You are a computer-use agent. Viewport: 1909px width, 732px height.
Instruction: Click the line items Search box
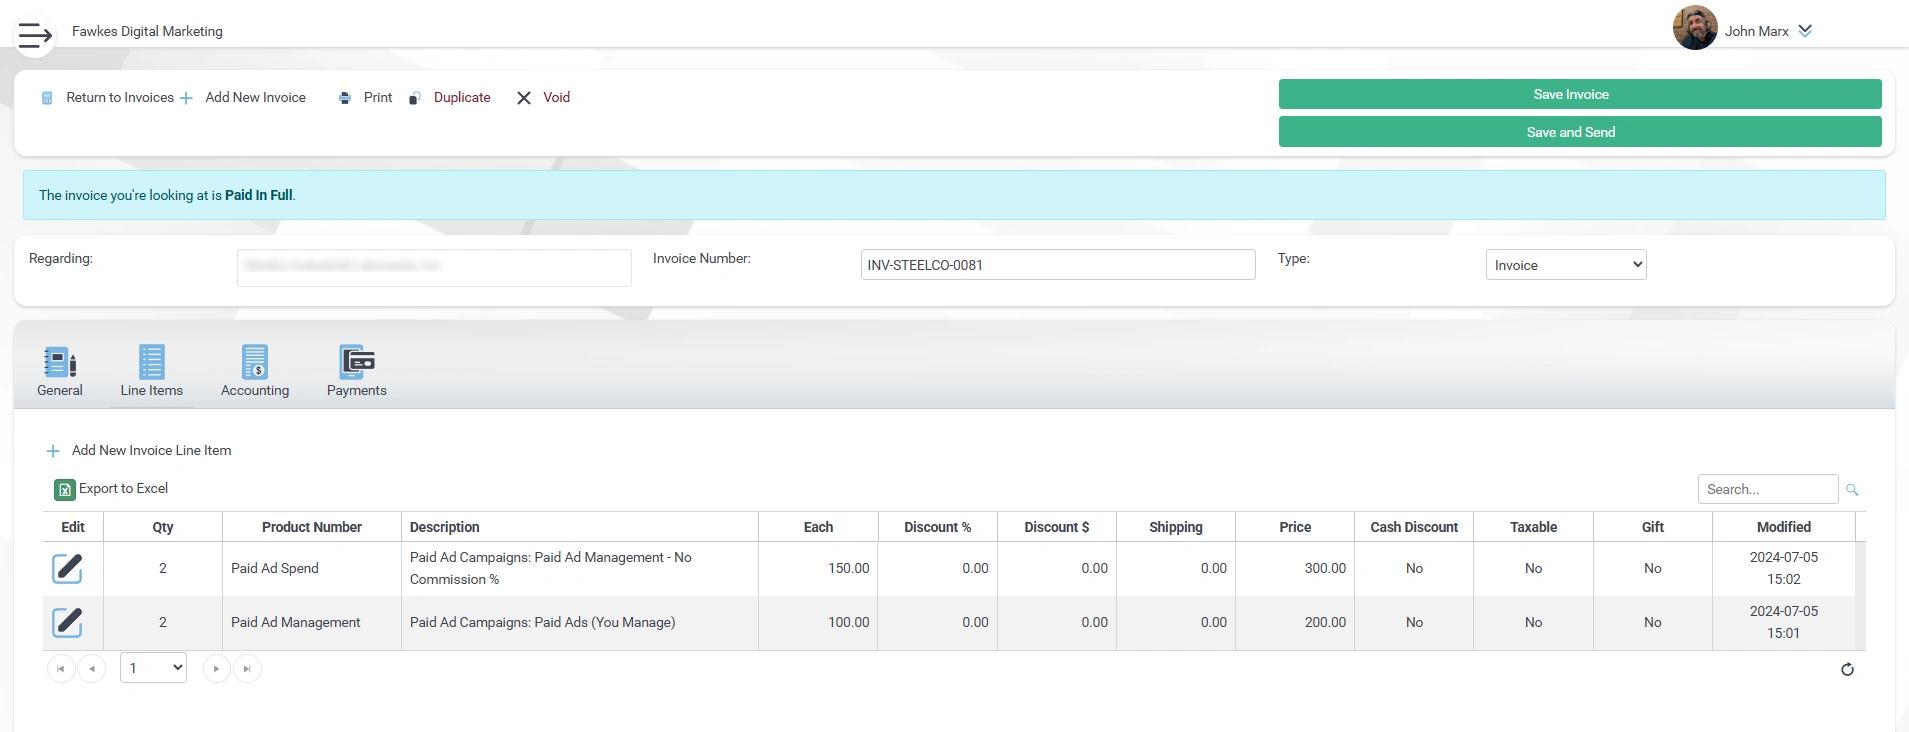point(1768,489)
